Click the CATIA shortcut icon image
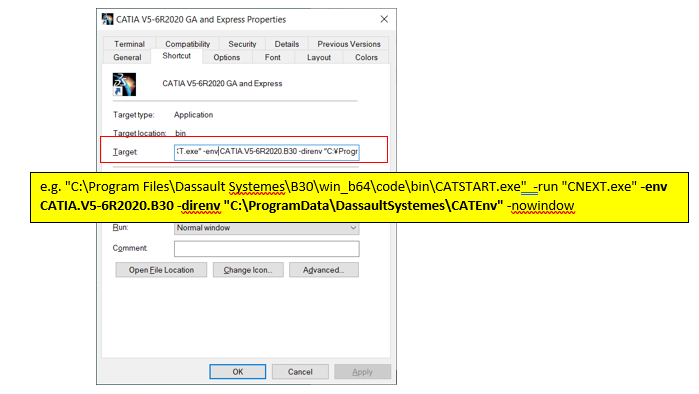699x394 pixels. (124, 84)
